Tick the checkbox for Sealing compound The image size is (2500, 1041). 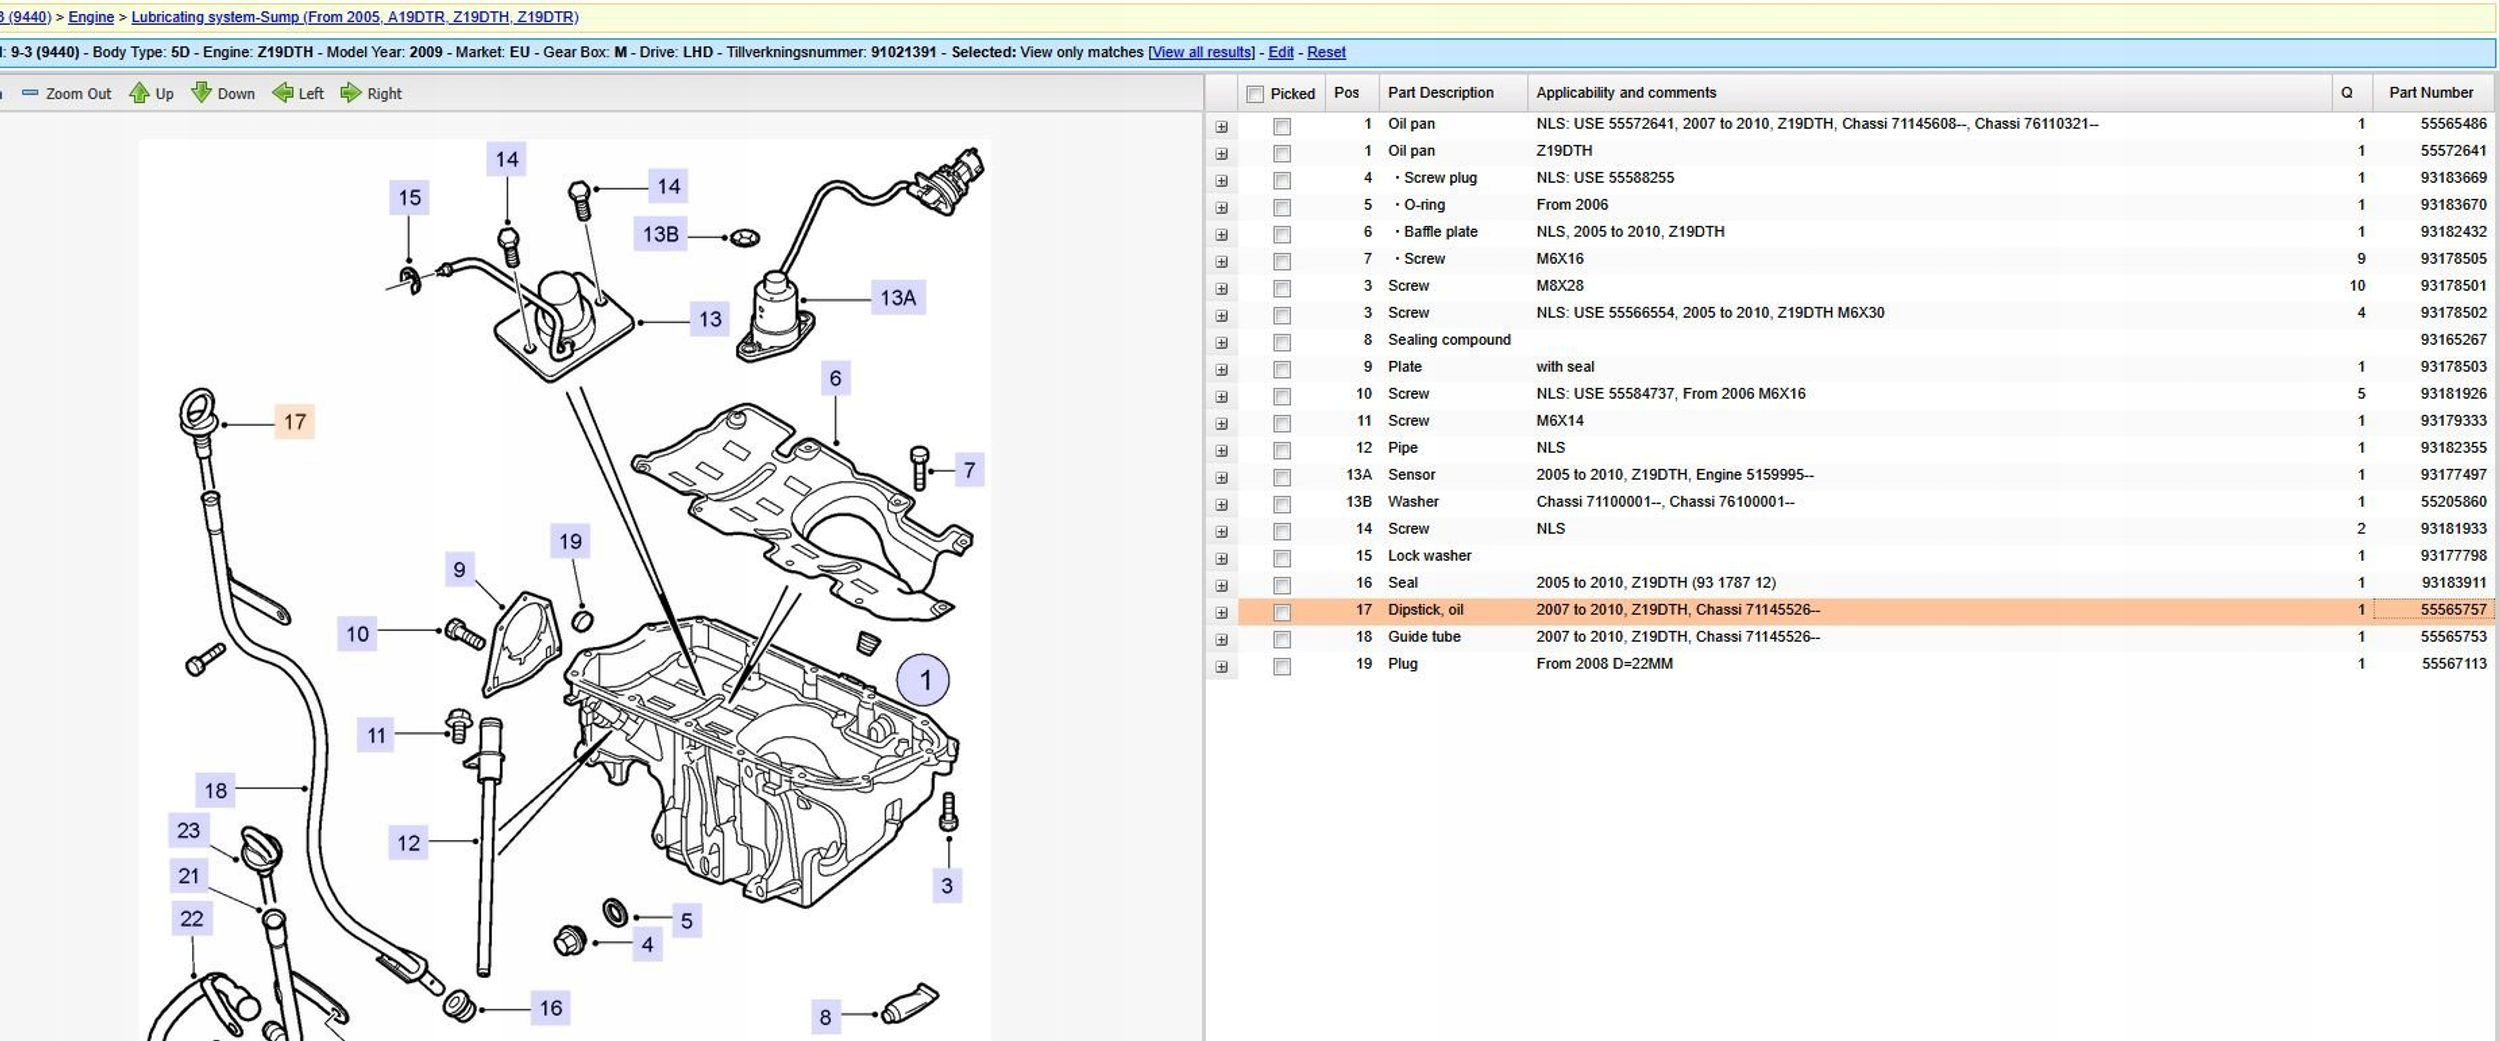(x=1281, y=342)
